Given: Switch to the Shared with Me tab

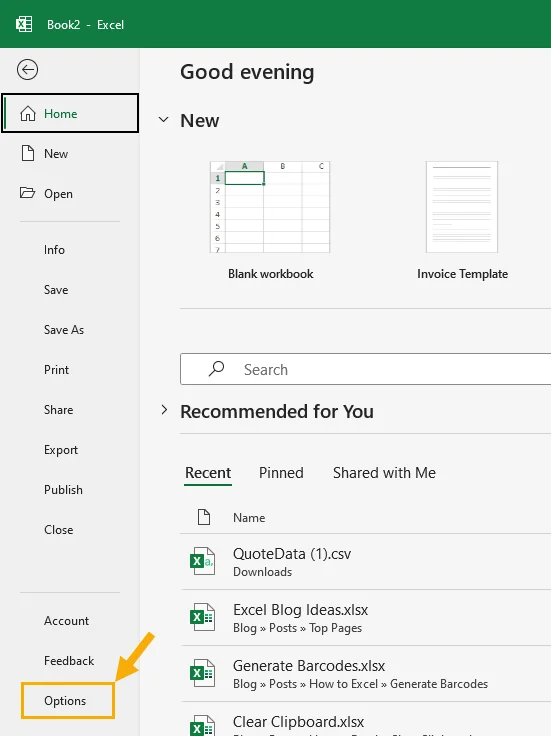Looking at the screenshot, I should pyautogui.click(x=384, y=473).
